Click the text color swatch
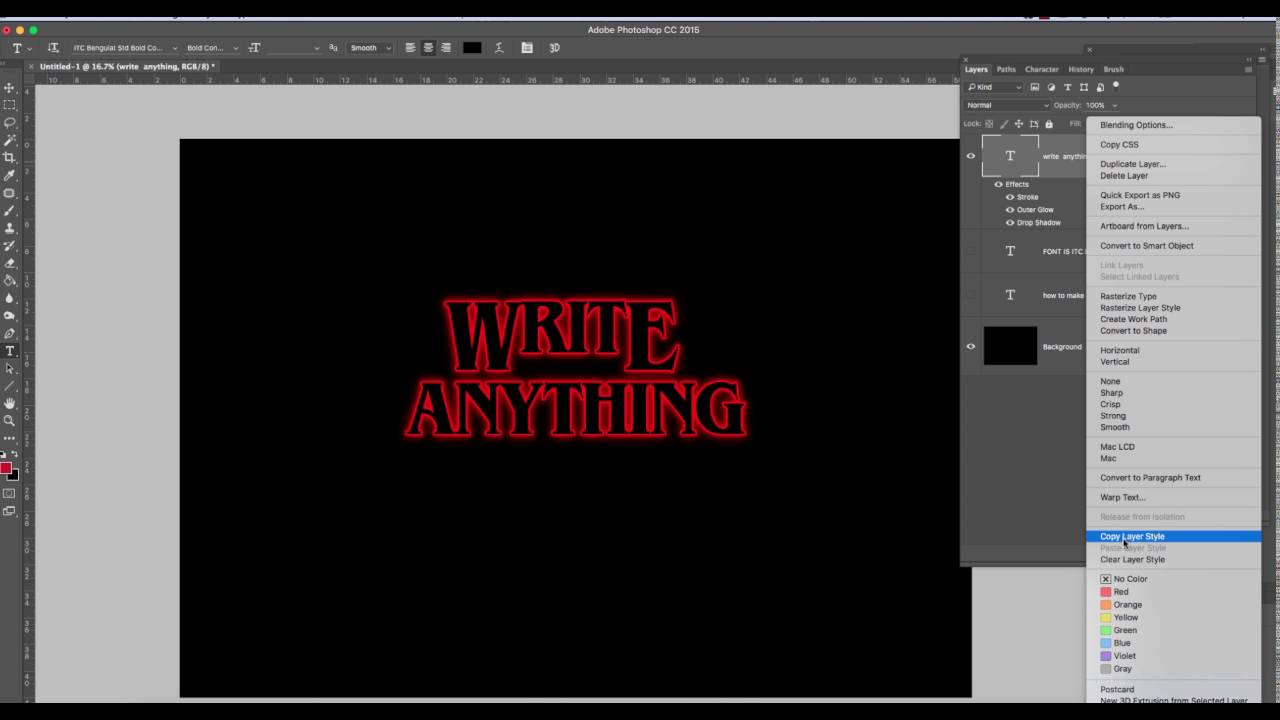The image size is (1280, 720). [472, 47]
